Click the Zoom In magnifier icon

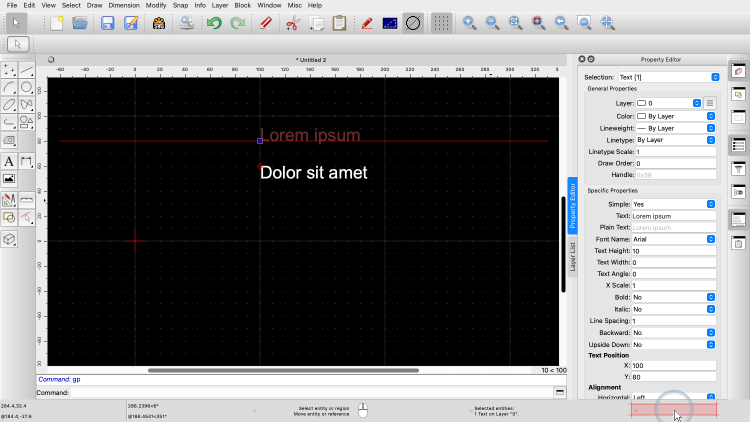coord(468,23)
